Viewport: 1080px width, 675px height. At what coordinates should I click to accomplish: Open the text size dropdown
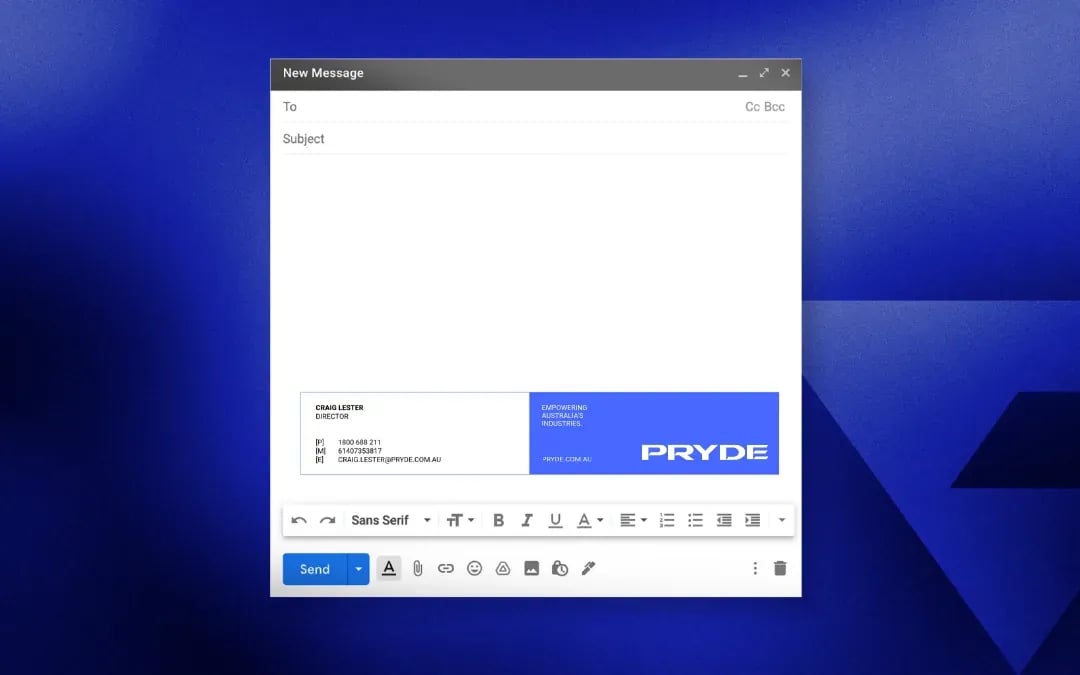tap(460, 520)
